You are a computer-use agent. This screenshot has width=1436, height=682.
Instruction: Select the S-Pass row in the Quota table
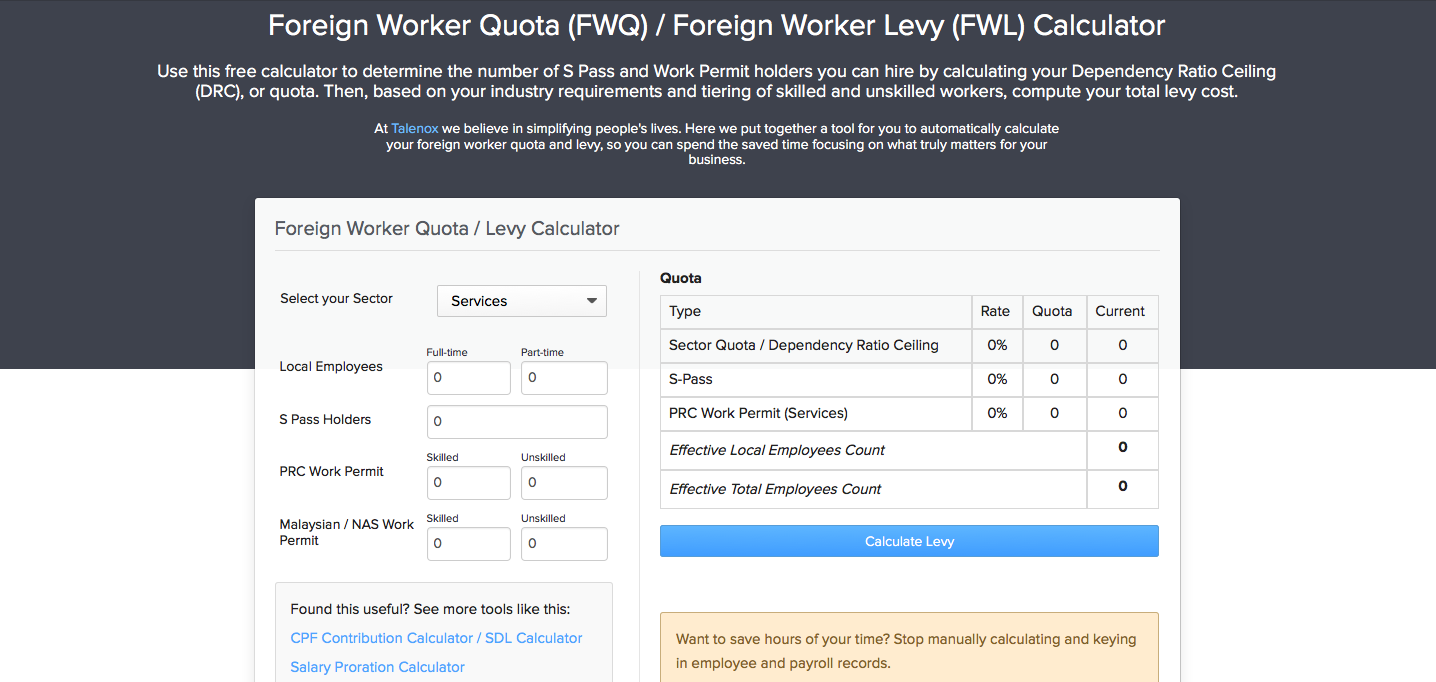(x=815, y=379)
